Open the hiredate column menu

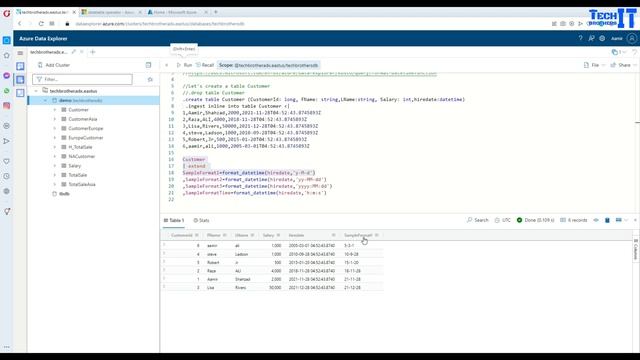pyautogui.click(x=333, y=235)
